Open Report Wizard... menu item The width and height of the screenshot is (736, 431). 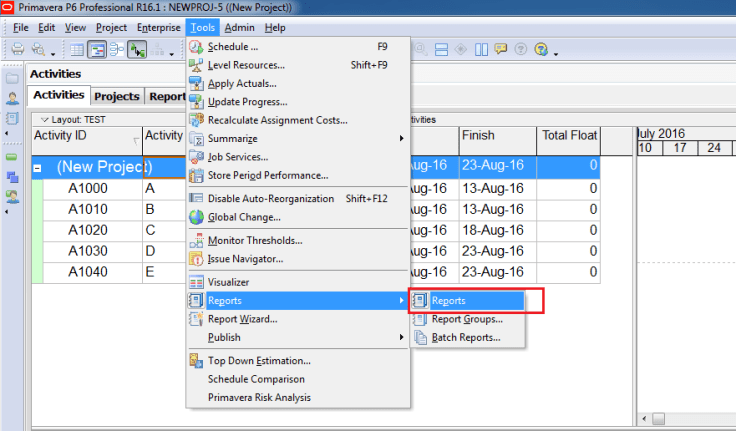(298, 319)
